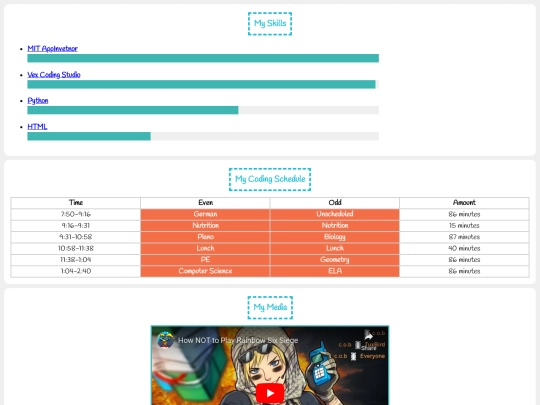The width and height of the screenshot is (540, 405).
Task: Click the Amount column header
Action: click(464, 202)
